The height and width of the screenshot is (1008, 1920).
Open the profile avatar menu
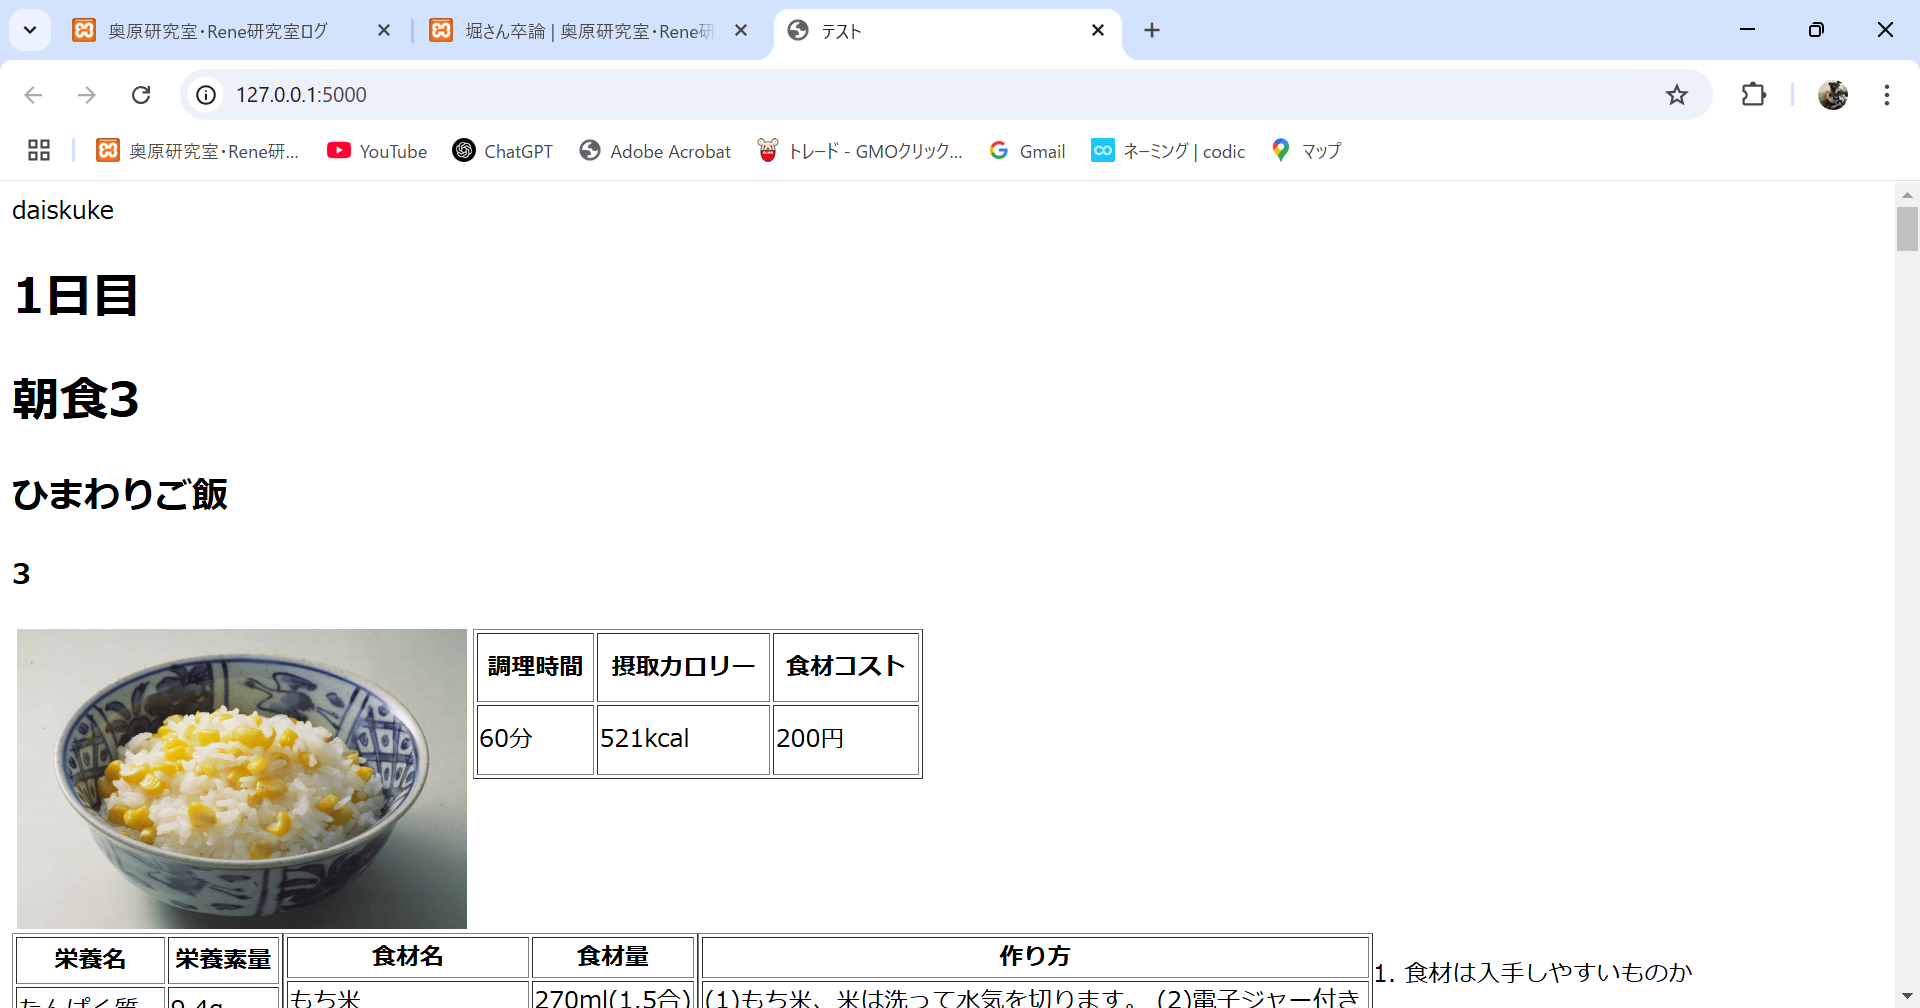(x=1834, y=94)
